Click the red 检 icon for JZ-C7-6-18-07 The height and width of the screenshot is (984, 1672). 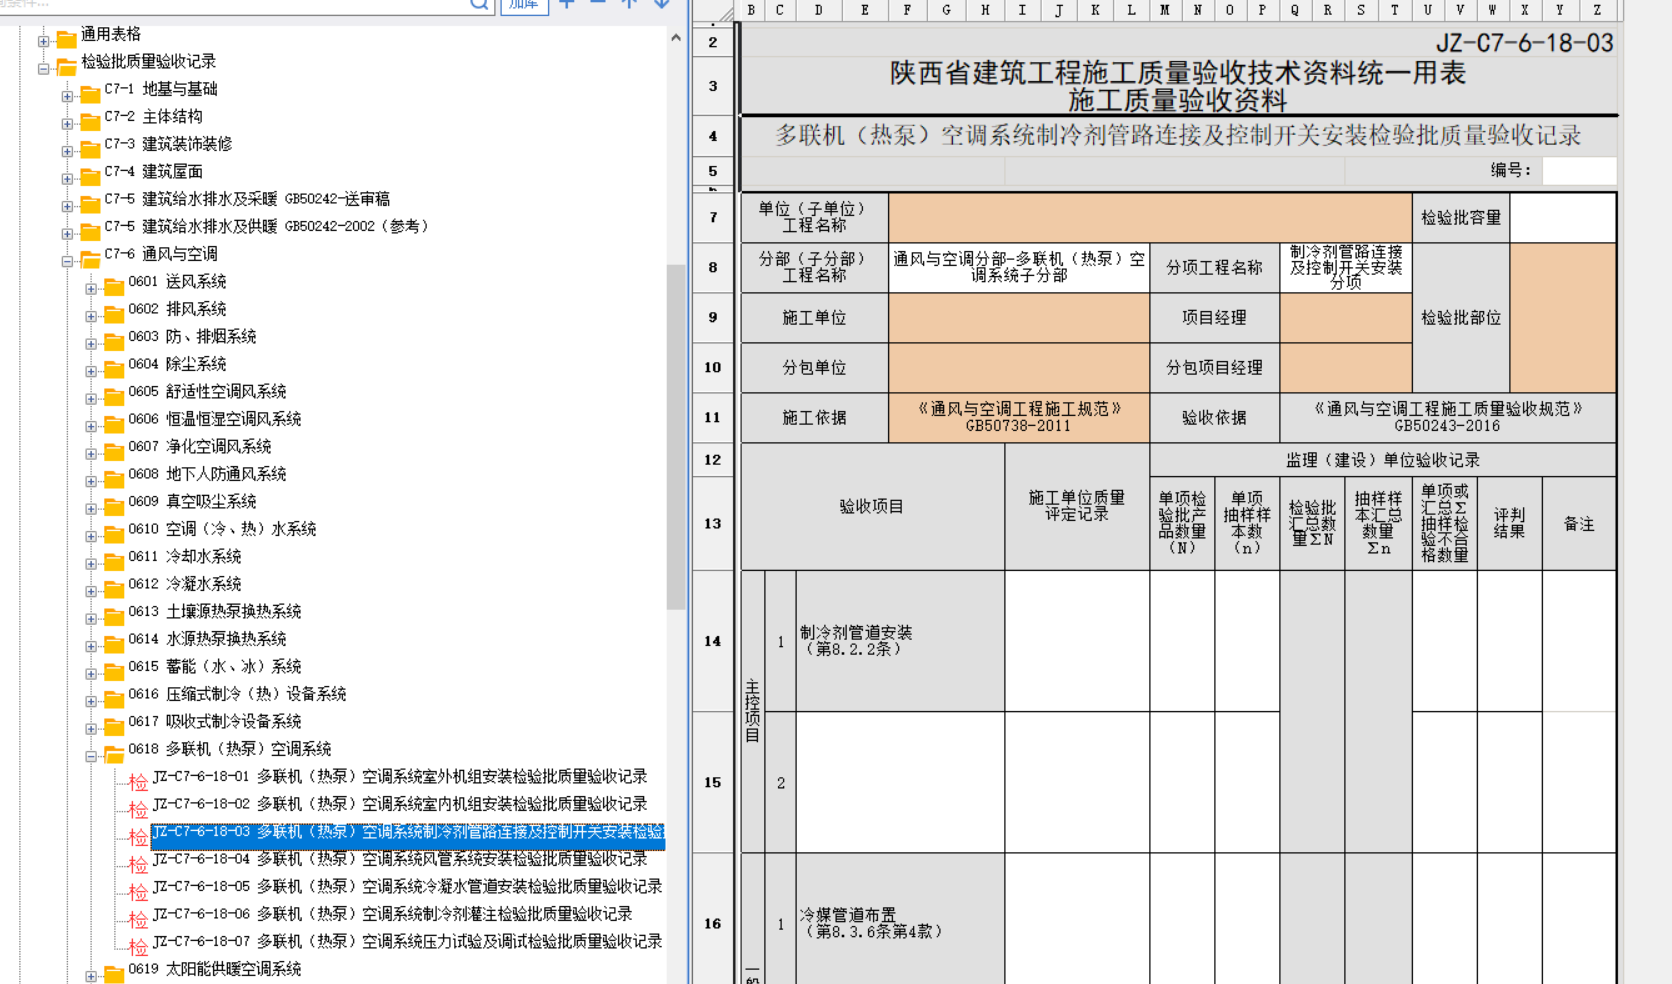point(138,946)
